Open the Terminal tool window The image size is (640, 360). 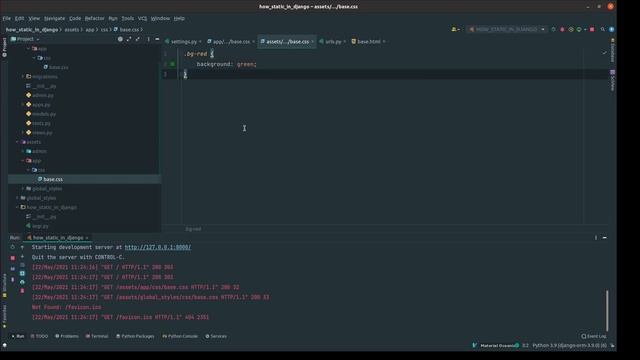tap(97, 336)
